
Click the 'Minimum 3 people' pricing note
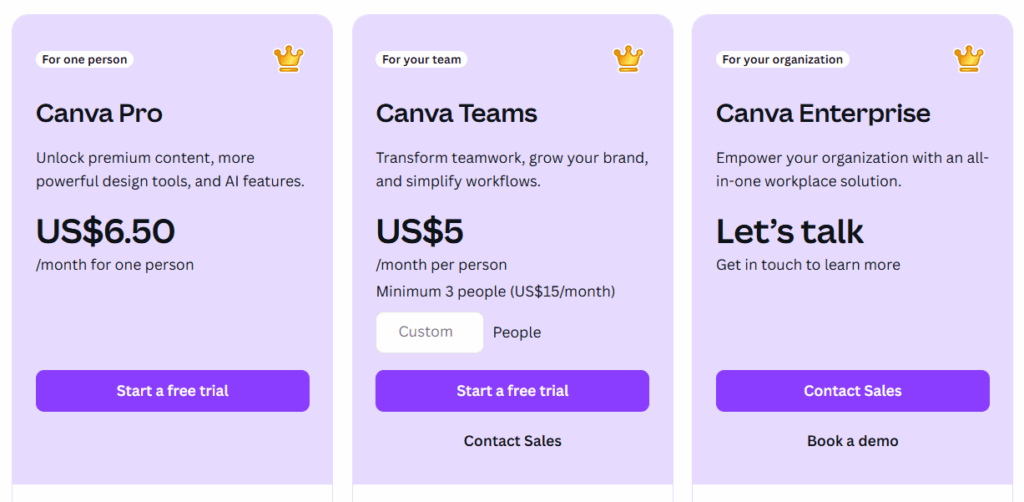(495, 292)
